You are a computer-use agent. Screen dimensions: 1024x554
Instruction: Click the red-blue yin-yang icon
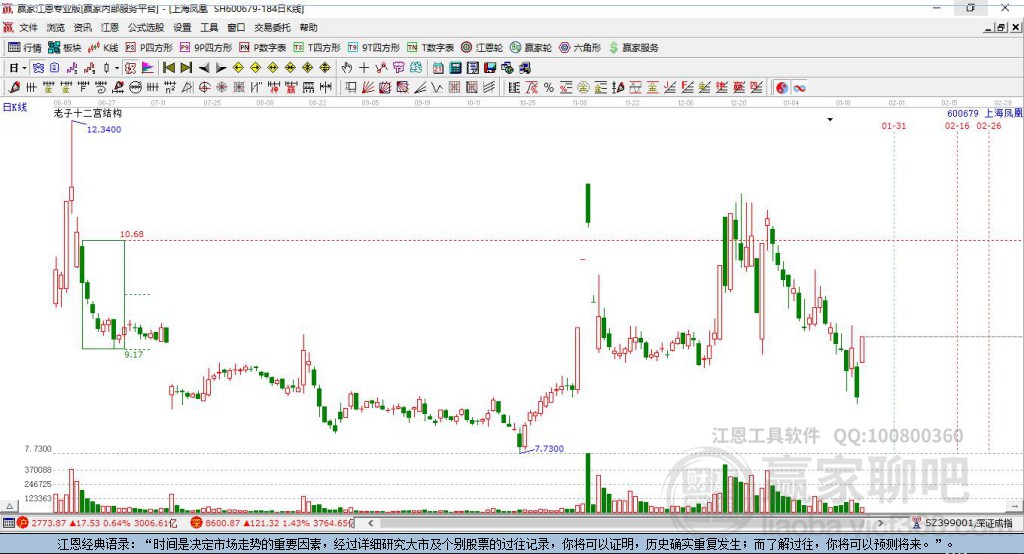(x=782, y=88)
